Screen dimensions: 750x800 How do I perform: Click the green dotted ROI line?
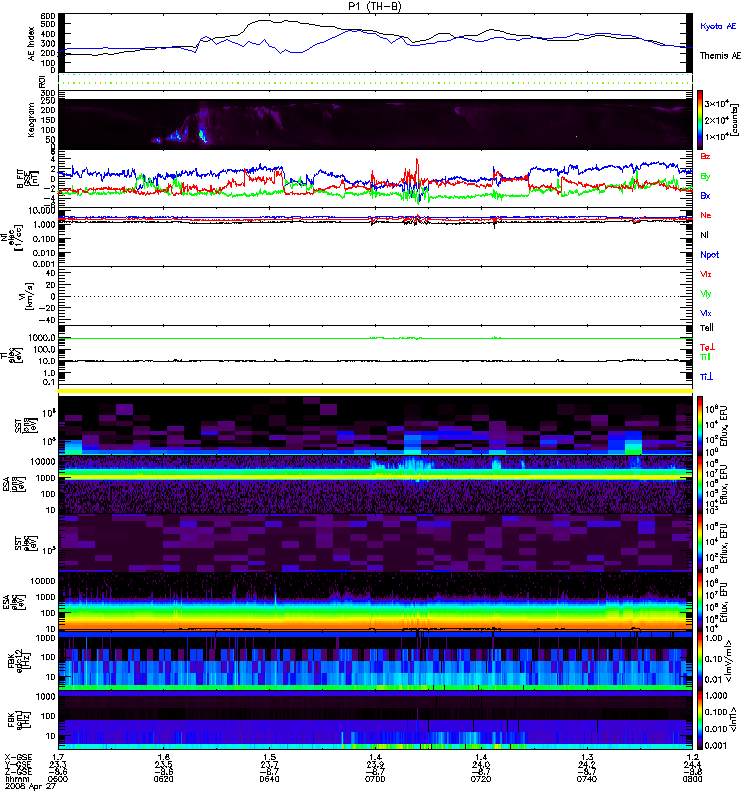click(x=375, y=83)
